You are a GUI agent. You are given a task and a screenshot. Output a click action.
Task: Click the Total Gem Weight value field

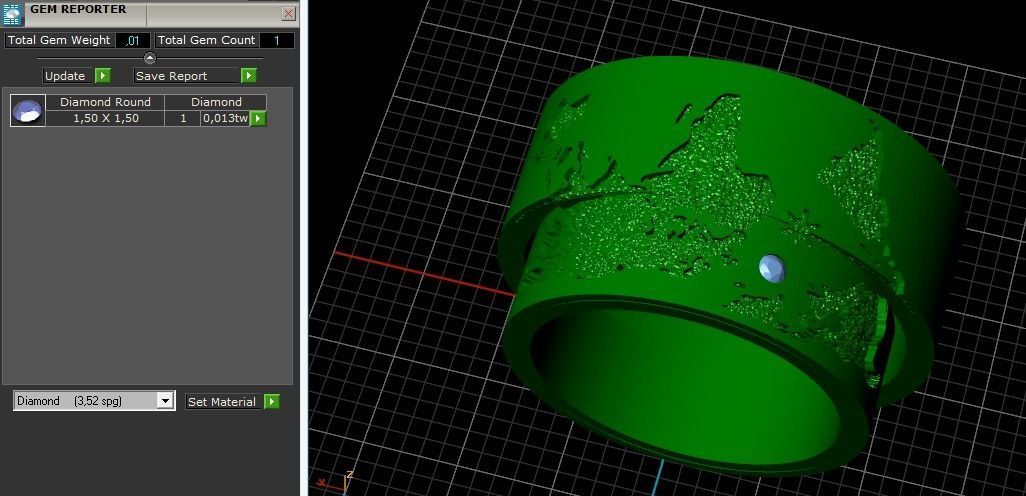tap(133, 41)
